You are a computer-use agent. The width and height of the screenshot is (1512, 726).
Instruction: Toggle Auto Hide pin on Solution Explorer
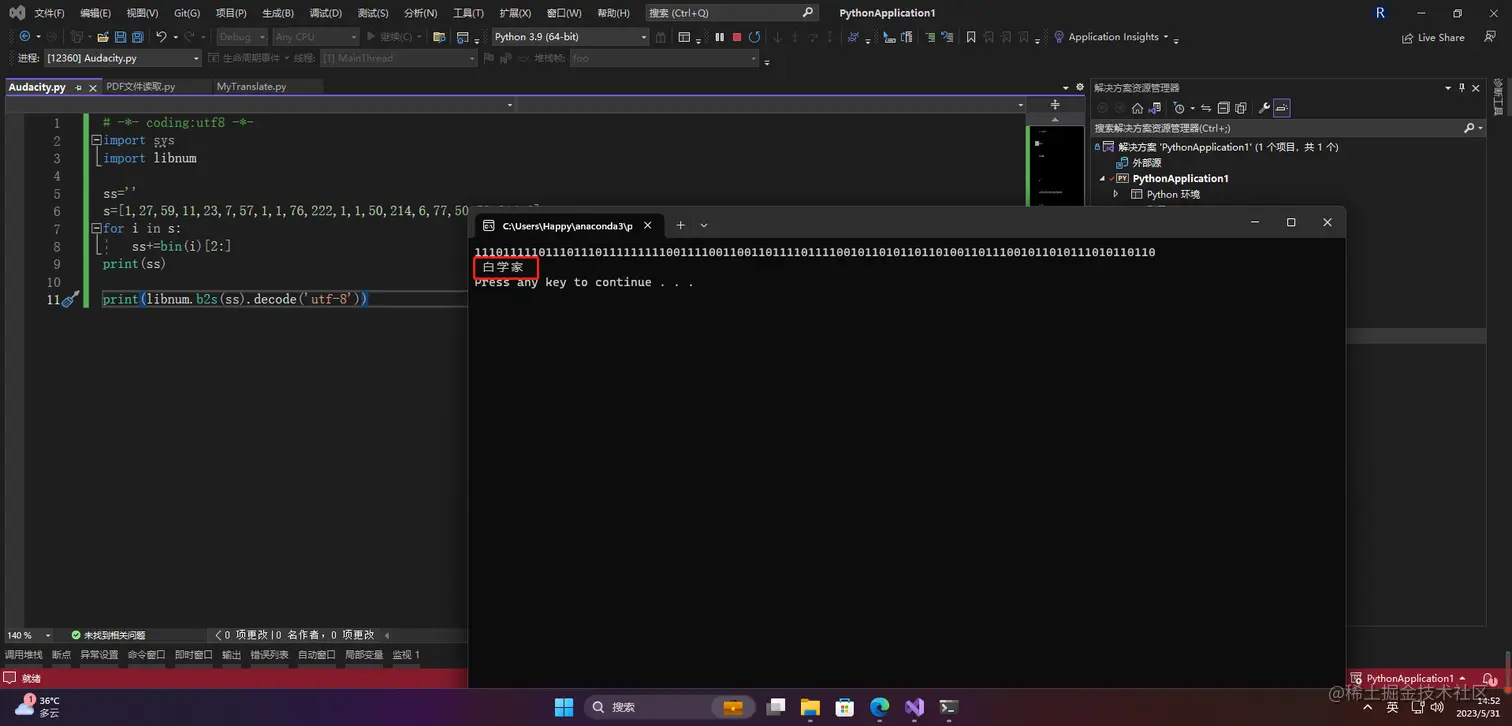1462,87
